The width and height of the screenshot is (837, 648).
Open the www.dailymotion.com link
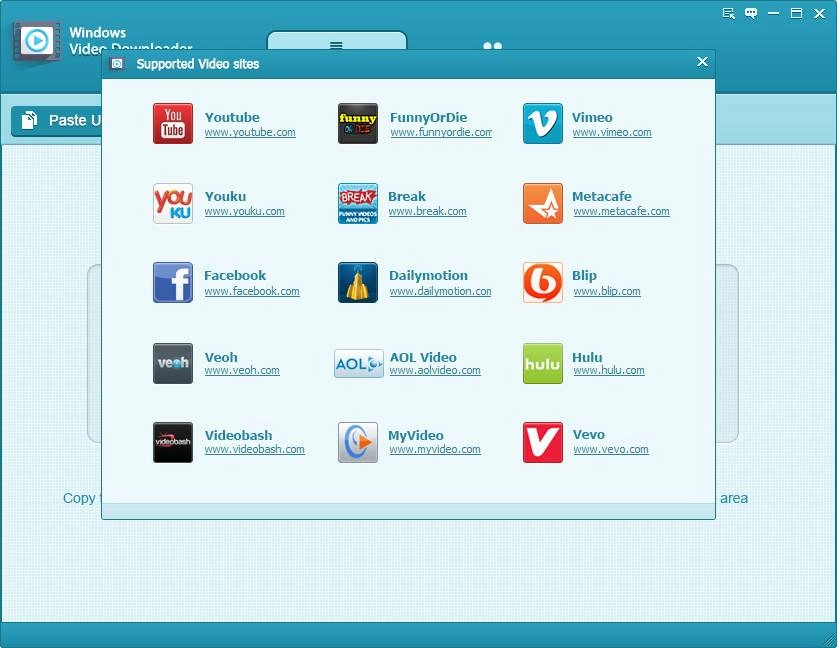440,291
